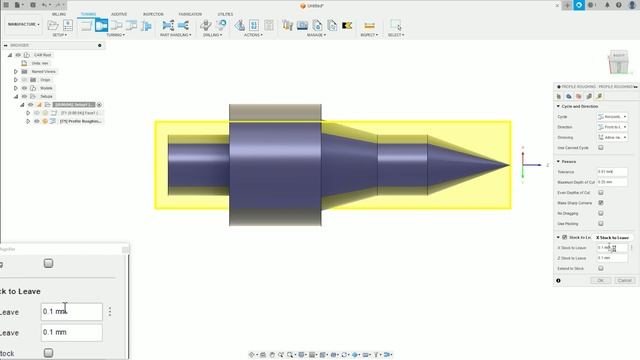Screen dimensions: 640x360
Task: Switch to the FABRICATION tab
Action: [190, 14]
